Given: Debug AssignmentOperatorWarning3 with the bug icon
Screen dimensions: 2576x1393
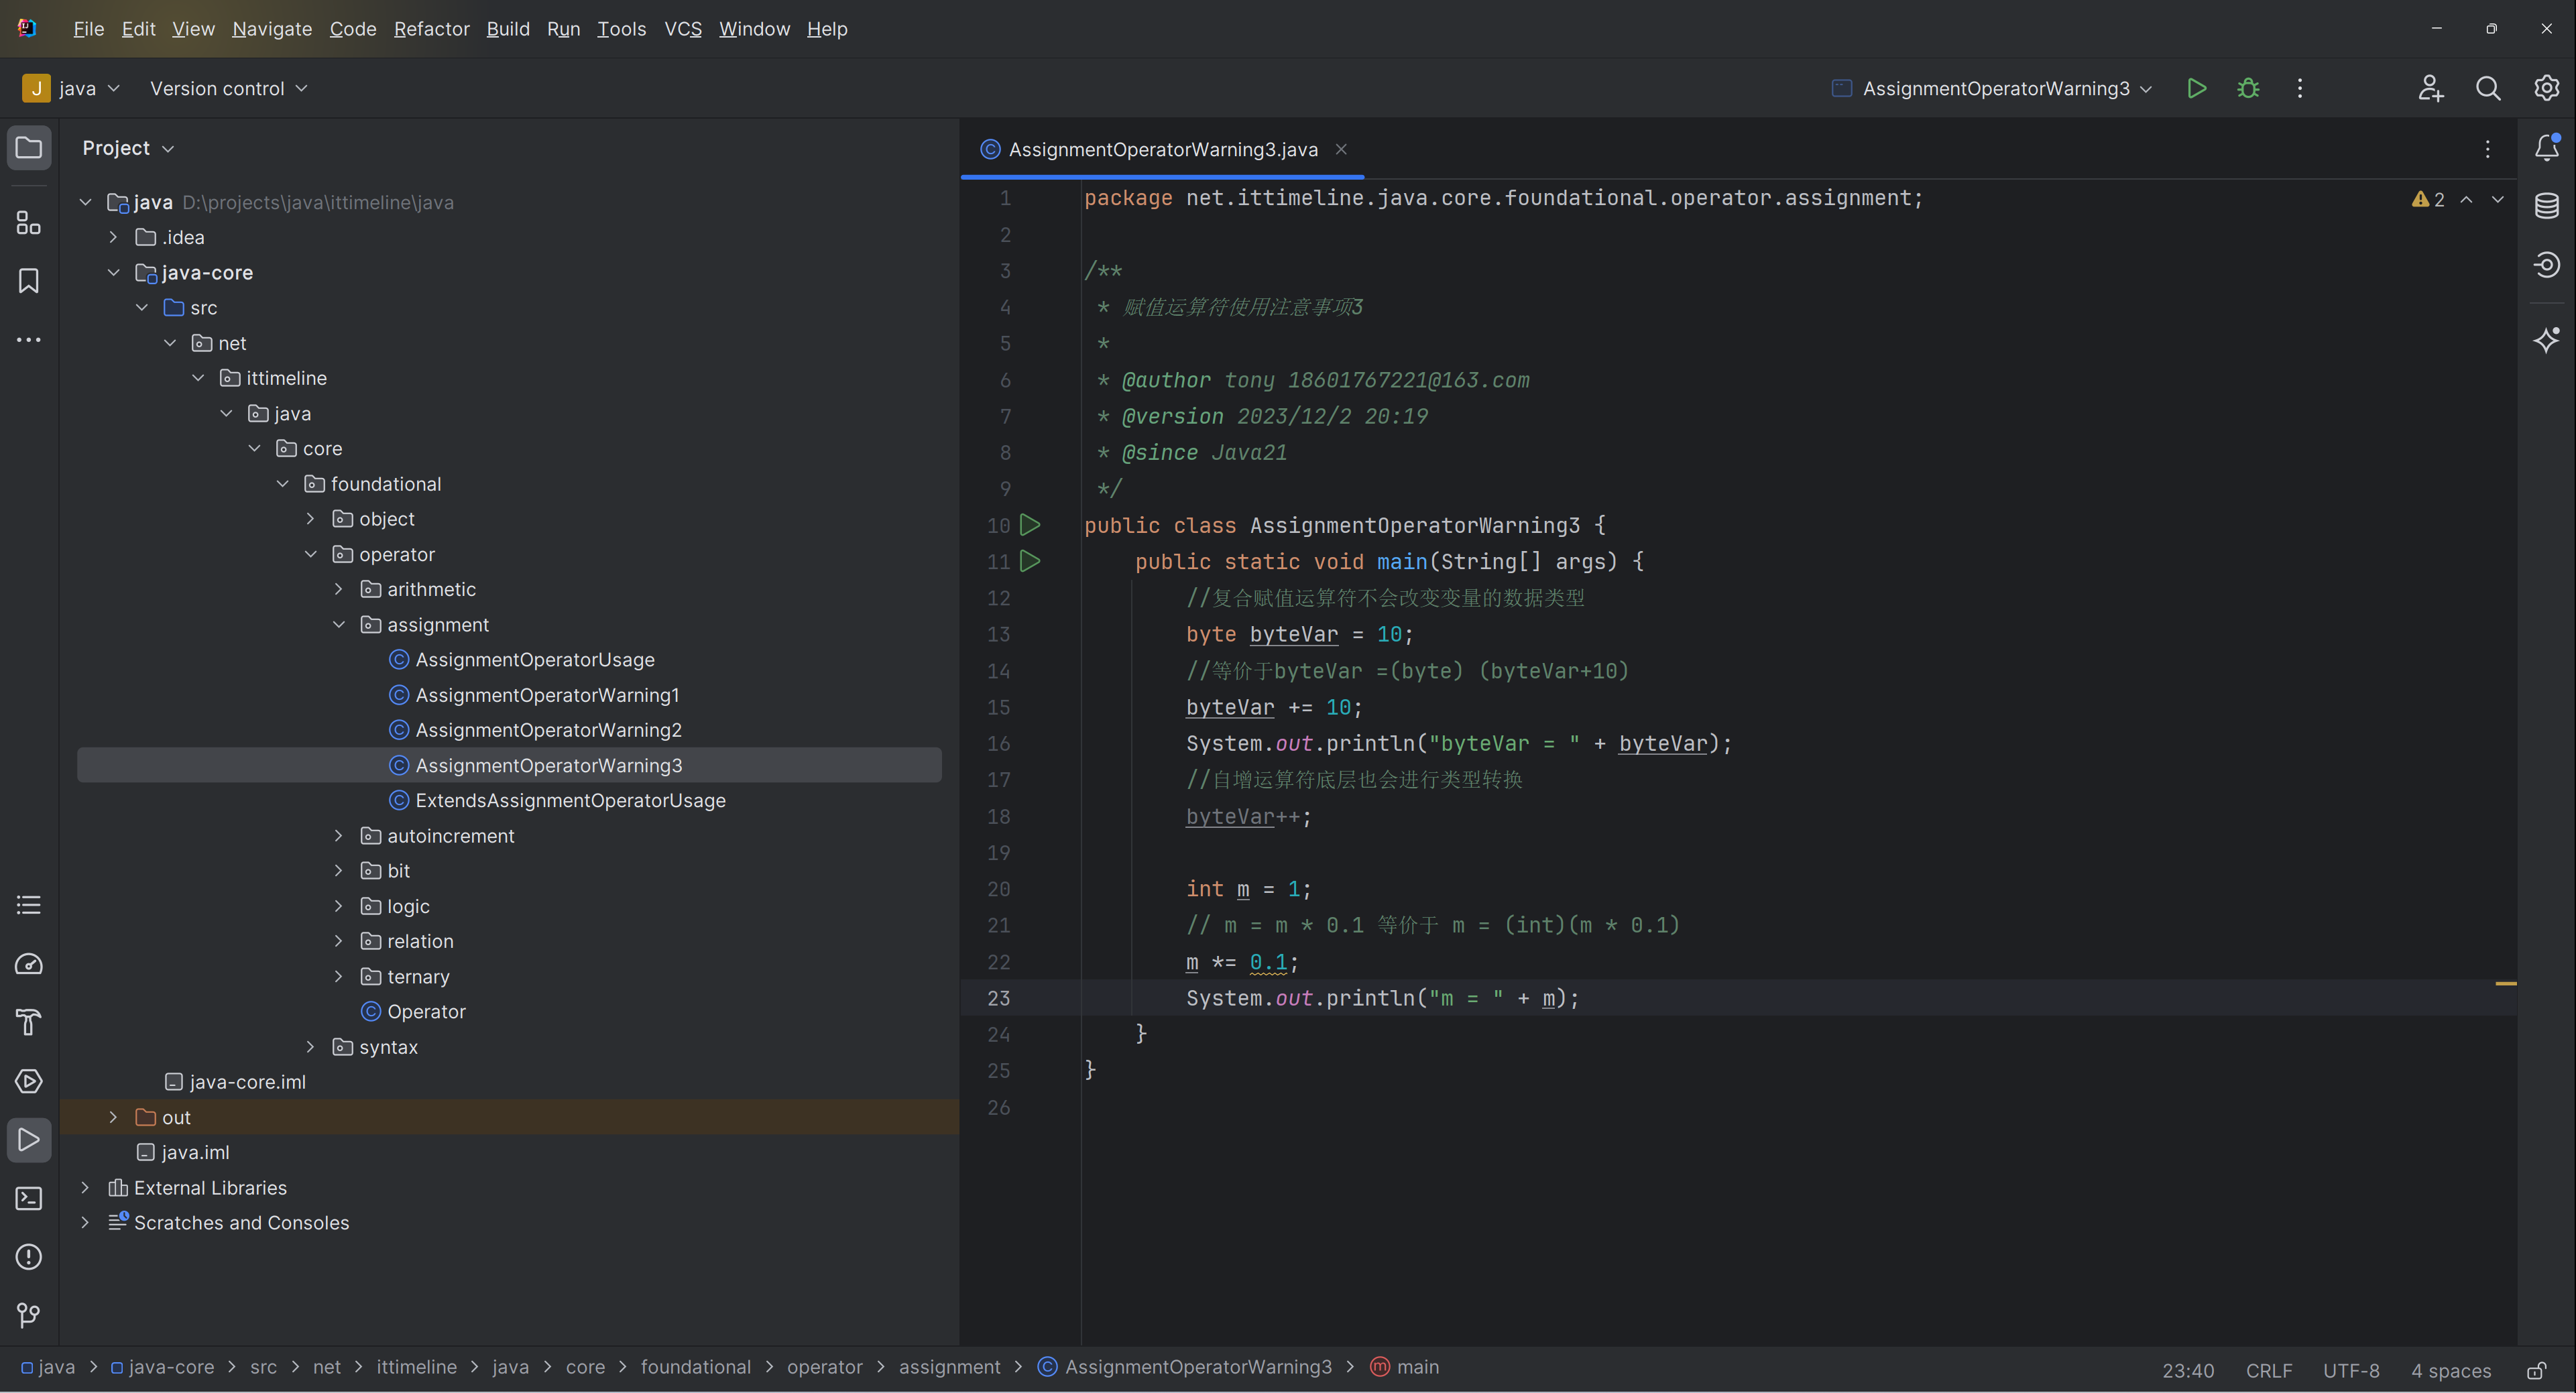Looking at the screenshot, I should click(x=2248, y=88).
